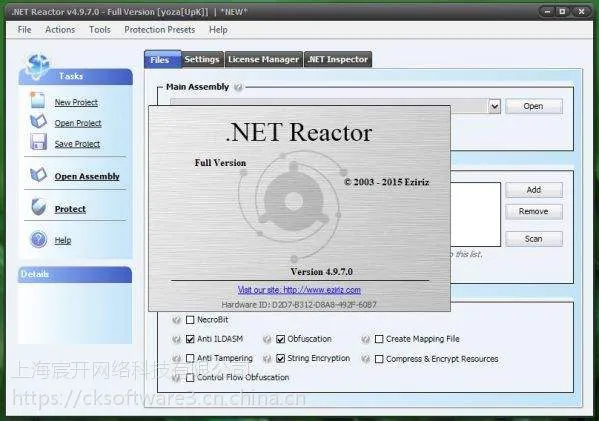Click help icon beside Anti ILDASM
599x421 pixels.
[176, 339]
